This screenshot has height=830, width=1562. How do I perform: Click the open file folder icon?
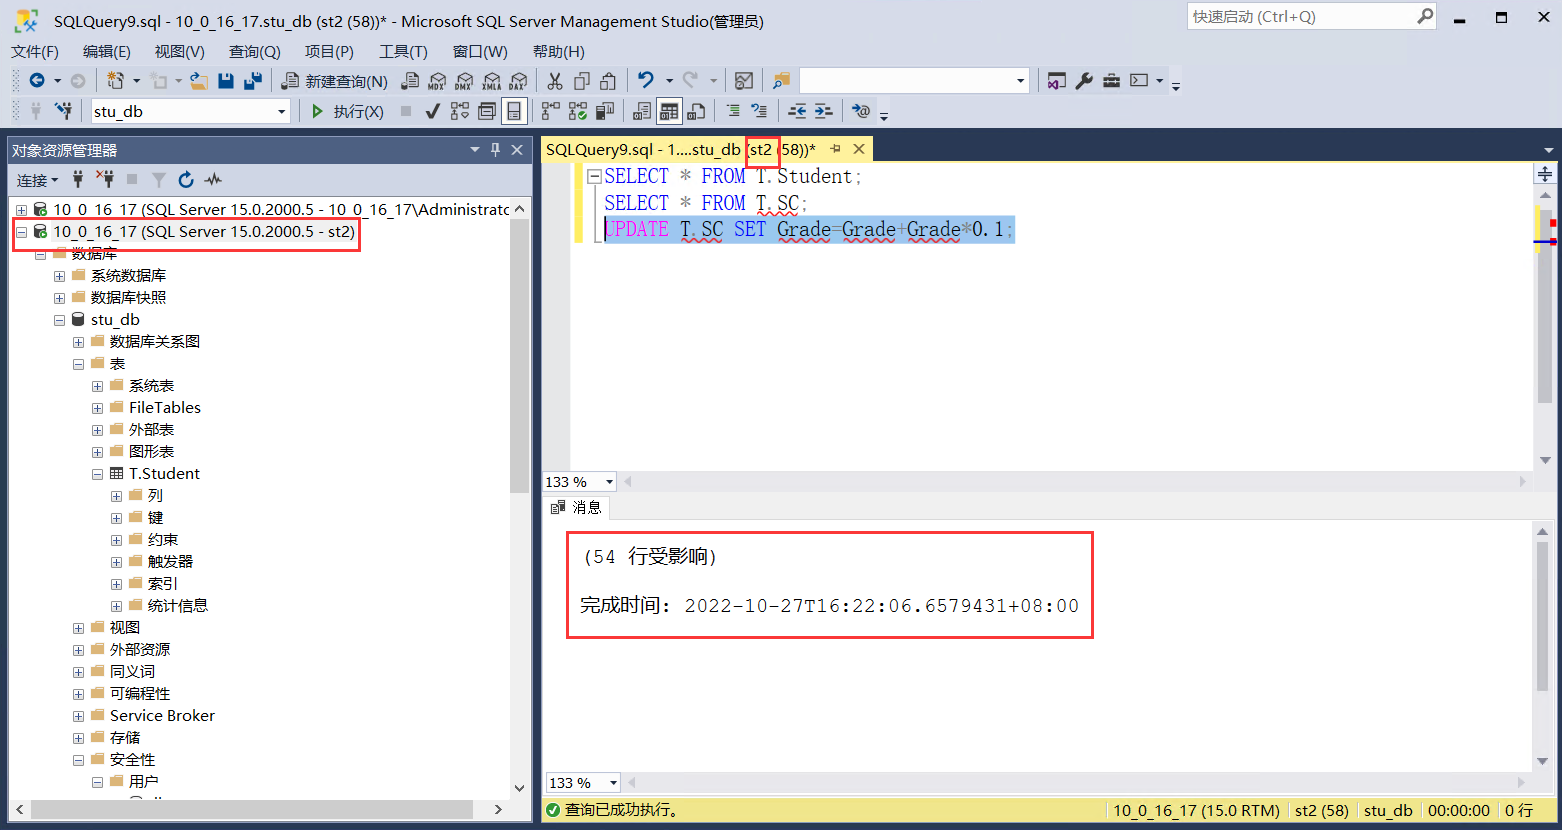click(x=199, y=81)
